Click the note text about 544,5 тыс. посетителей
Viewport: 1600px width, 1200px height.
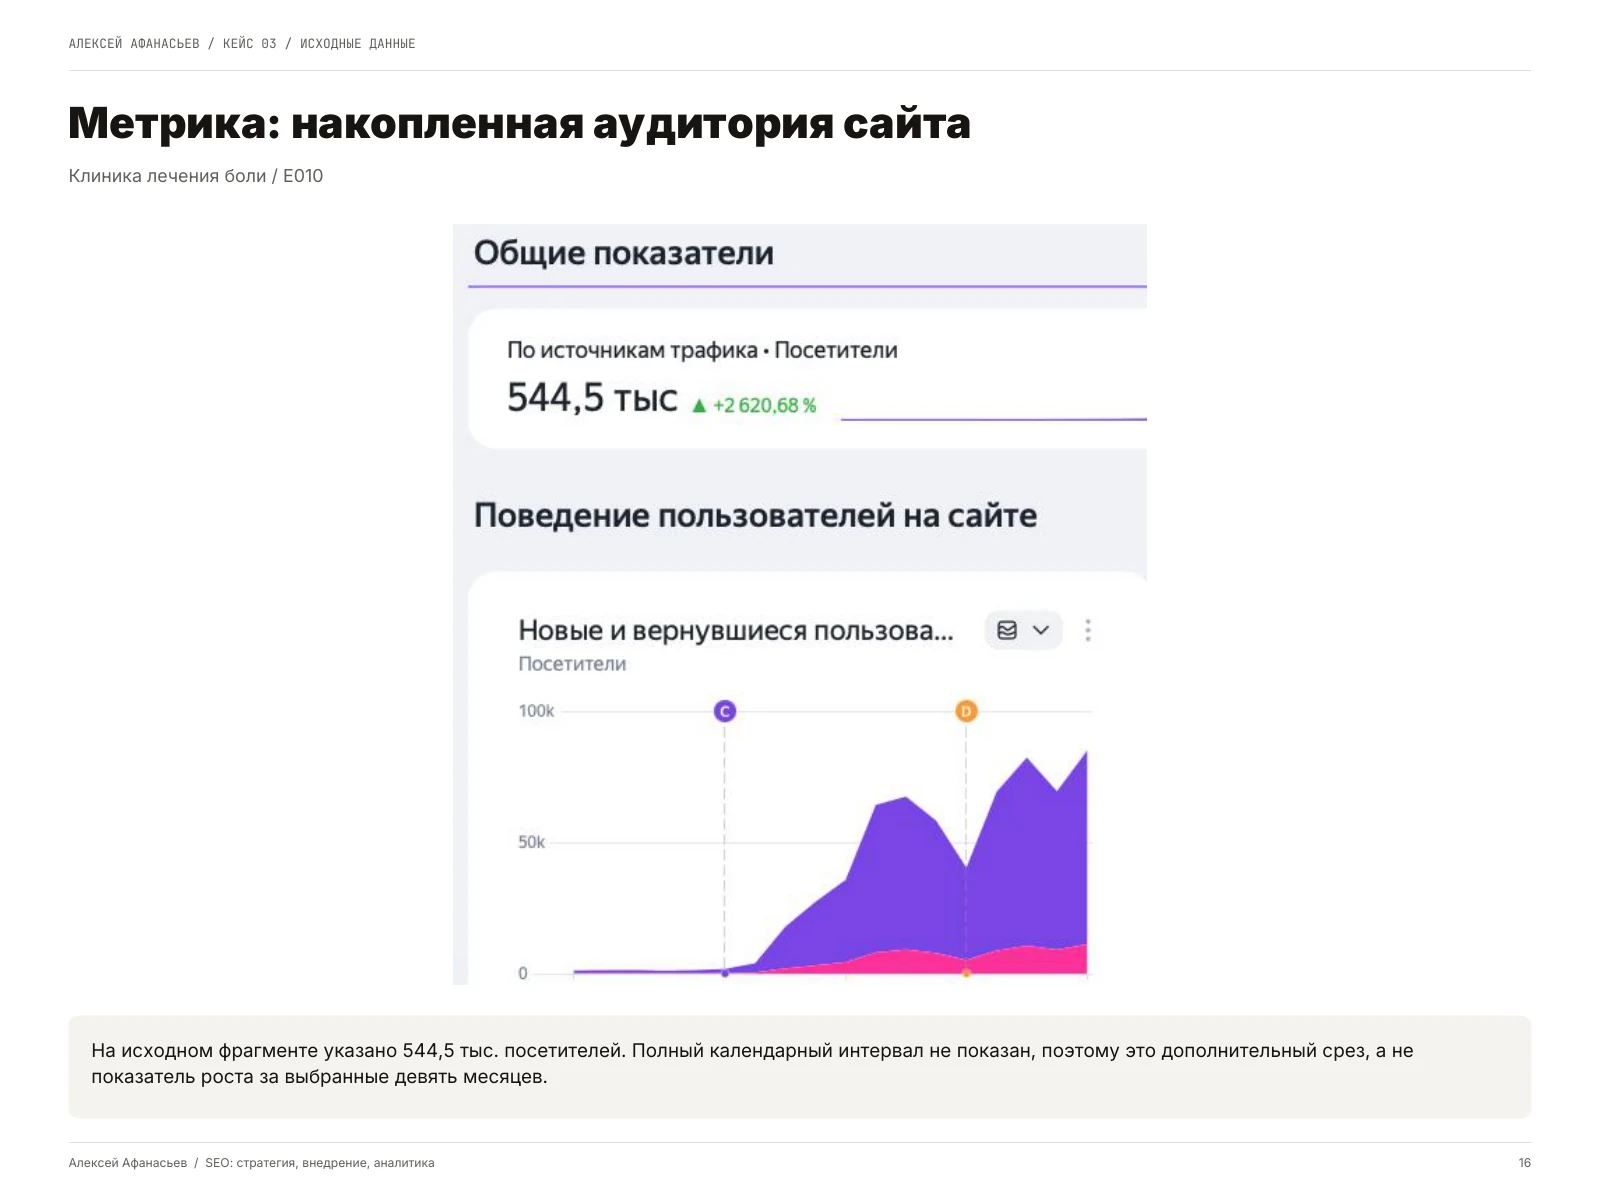pyautogui.click(x=752, y=1064)
